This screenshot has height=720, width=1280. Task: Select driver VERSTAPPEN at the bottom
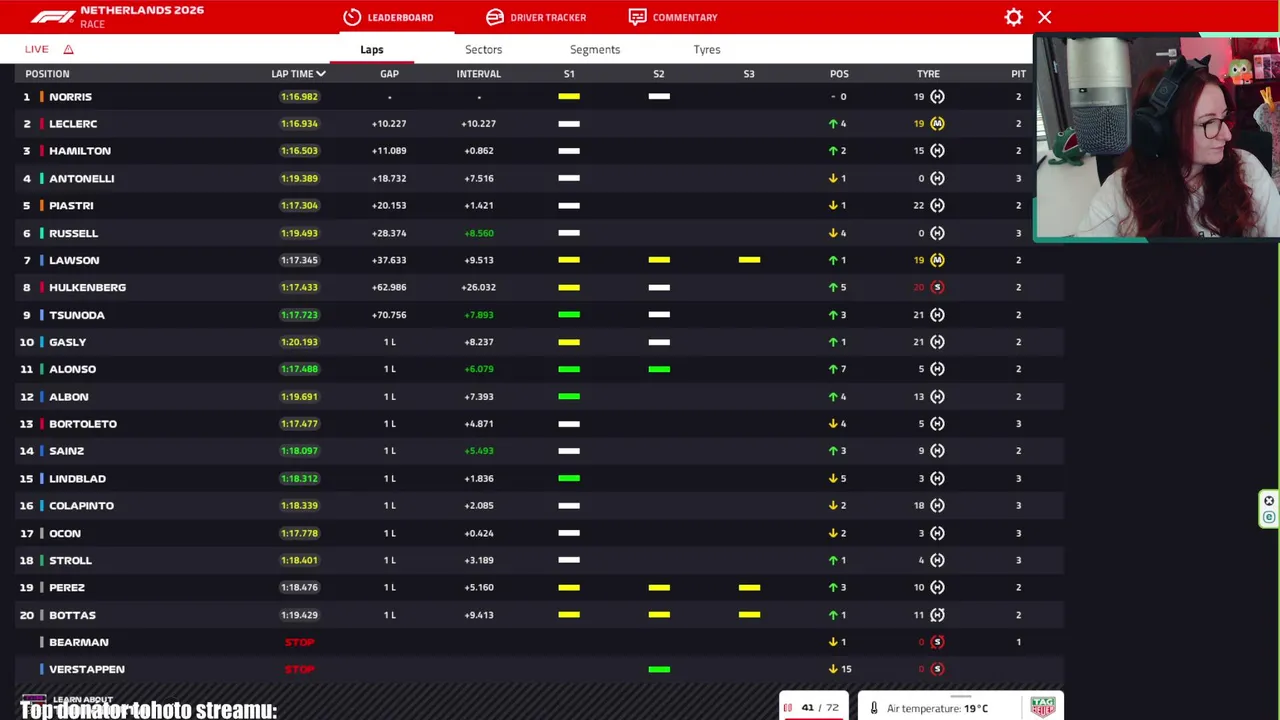coord(87,669)
